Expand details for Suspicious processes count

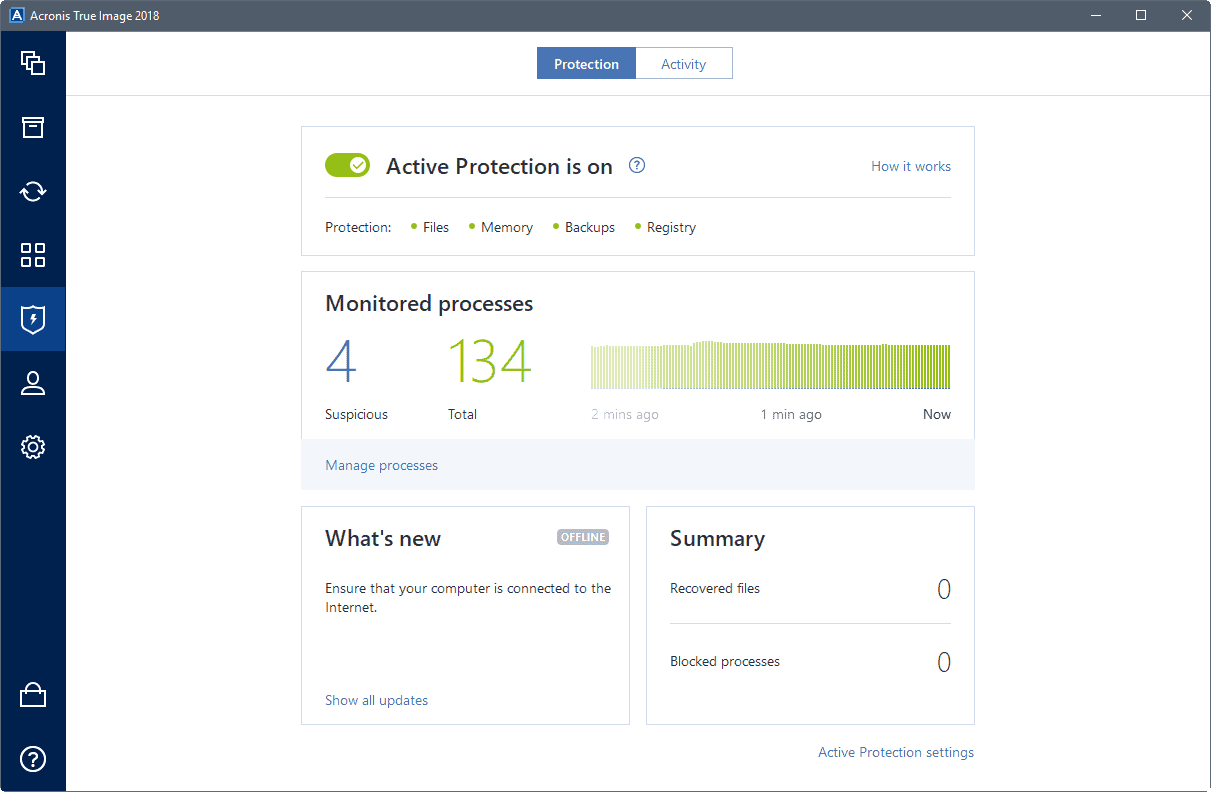pyautogui.click(x=344, y=360)
